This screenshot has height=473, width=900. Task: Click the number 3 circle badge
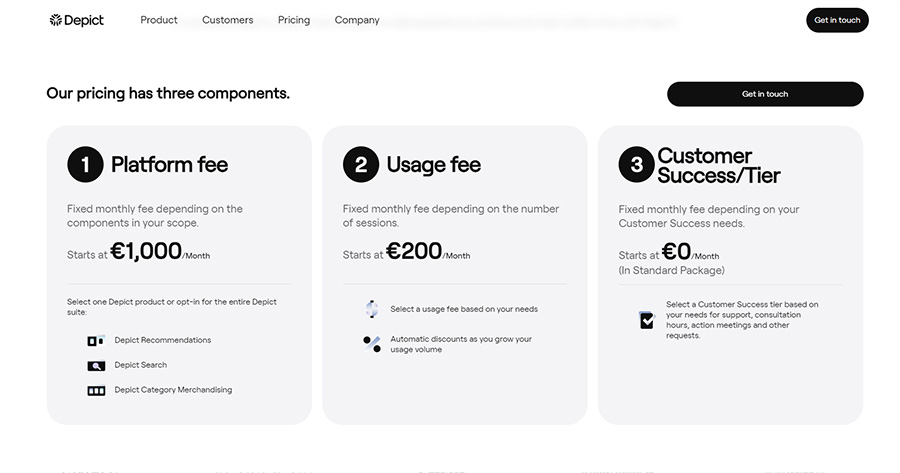(636, 165)
